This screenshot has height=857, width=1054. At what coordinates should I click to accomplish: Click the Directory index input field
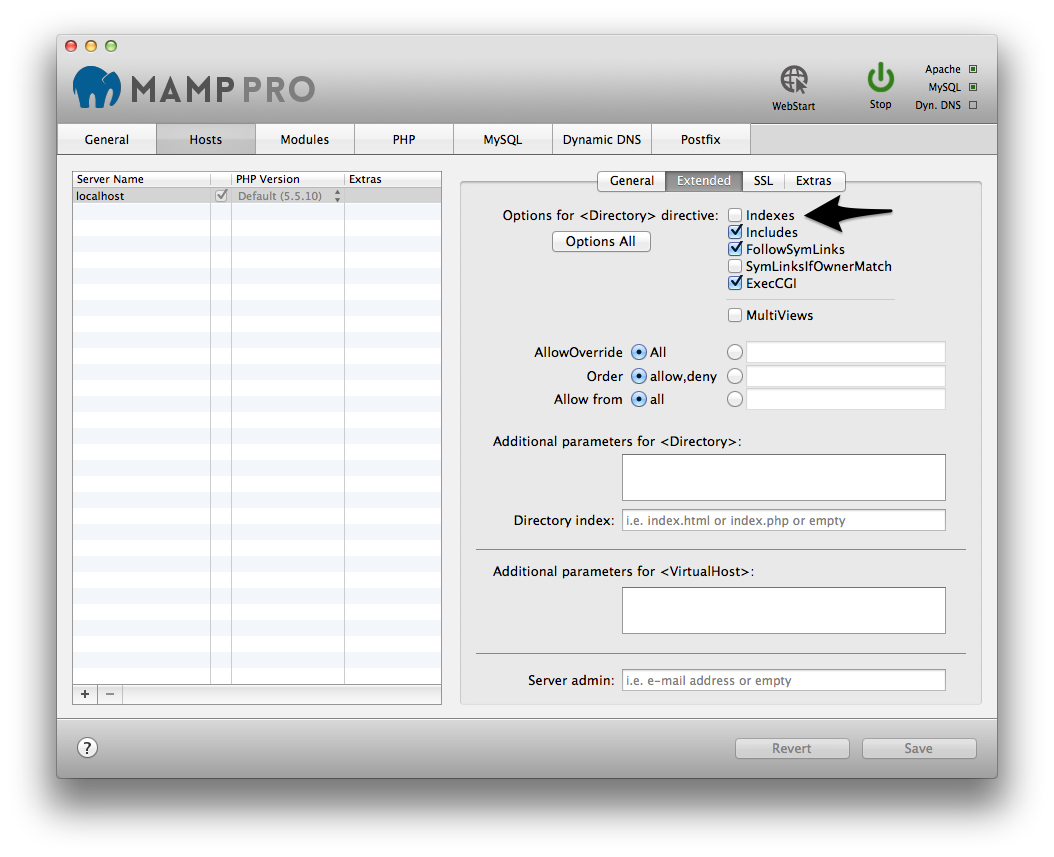(783, 519)
